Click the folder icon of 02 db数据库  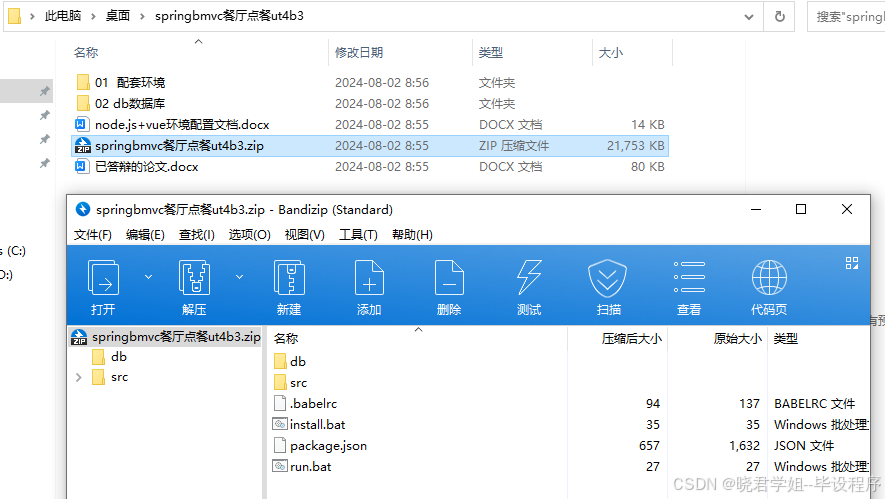coord(83,103)
